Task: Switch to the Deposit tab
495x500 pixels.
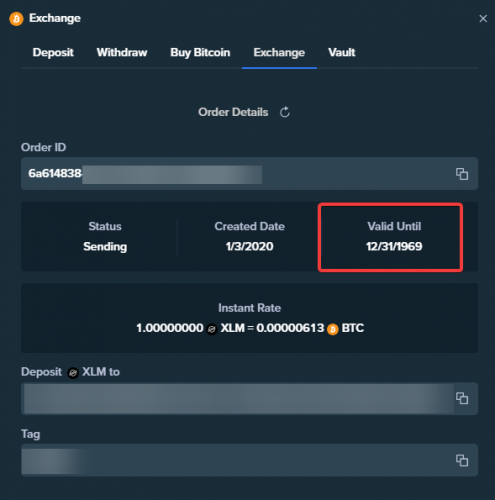Action: tap(53, 53)
